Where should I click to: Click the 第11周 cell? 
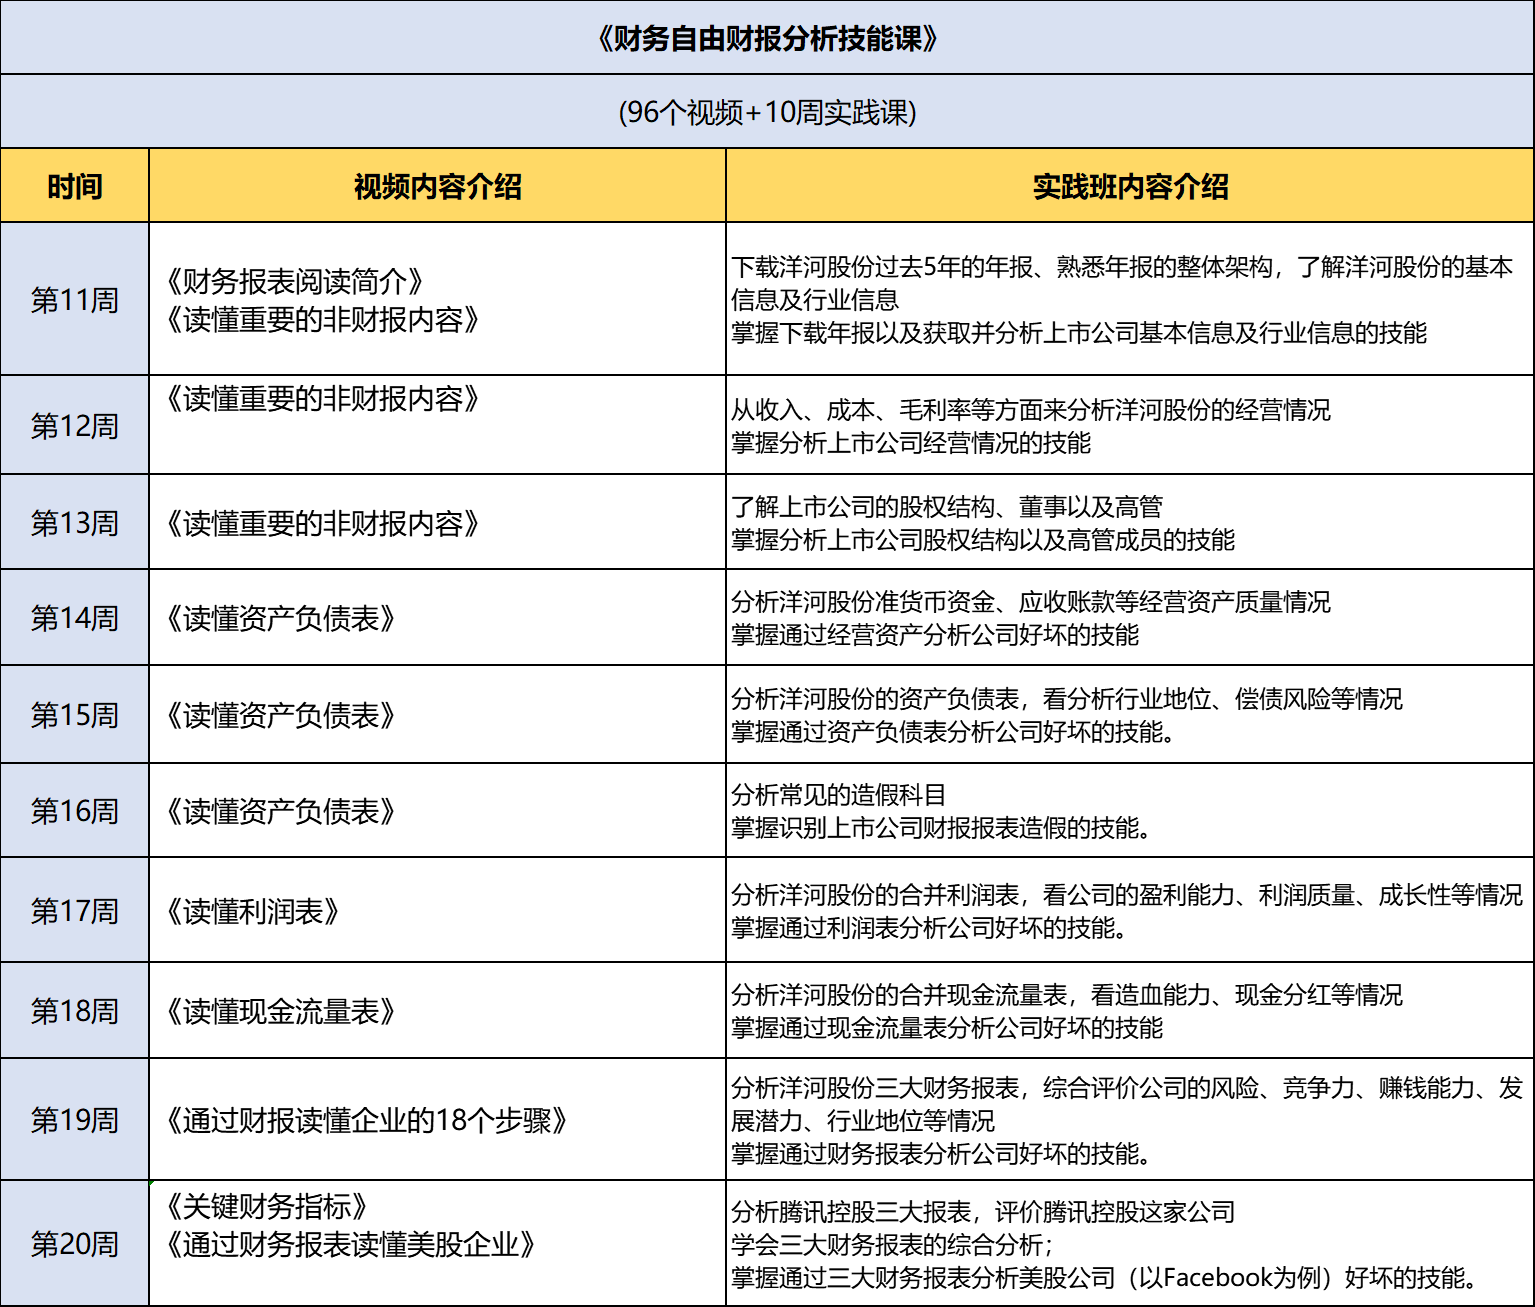click(75, 300)
